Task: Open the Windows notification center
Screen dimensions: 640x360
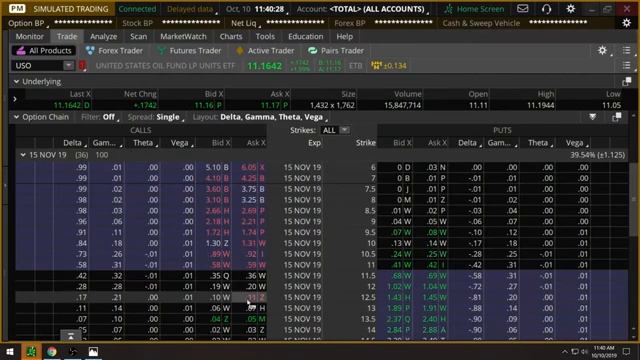Action: [x=627, y=351]
